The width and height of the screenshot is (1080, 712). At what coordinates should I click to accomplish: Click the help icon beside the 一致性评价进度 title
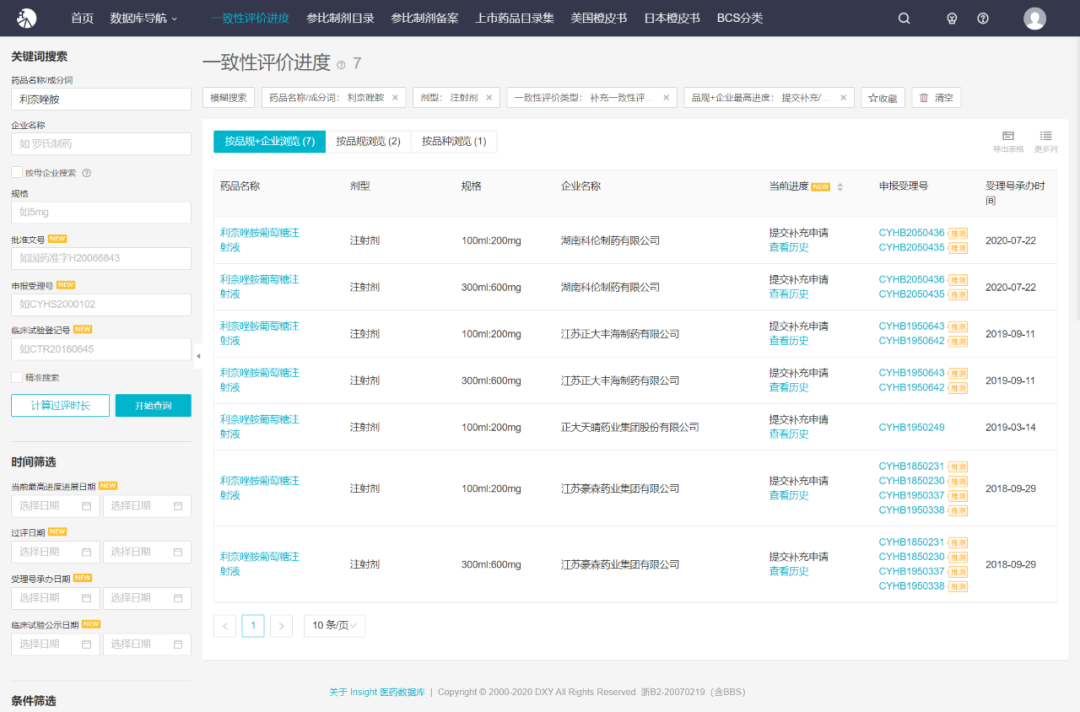[x=341, y=65]
